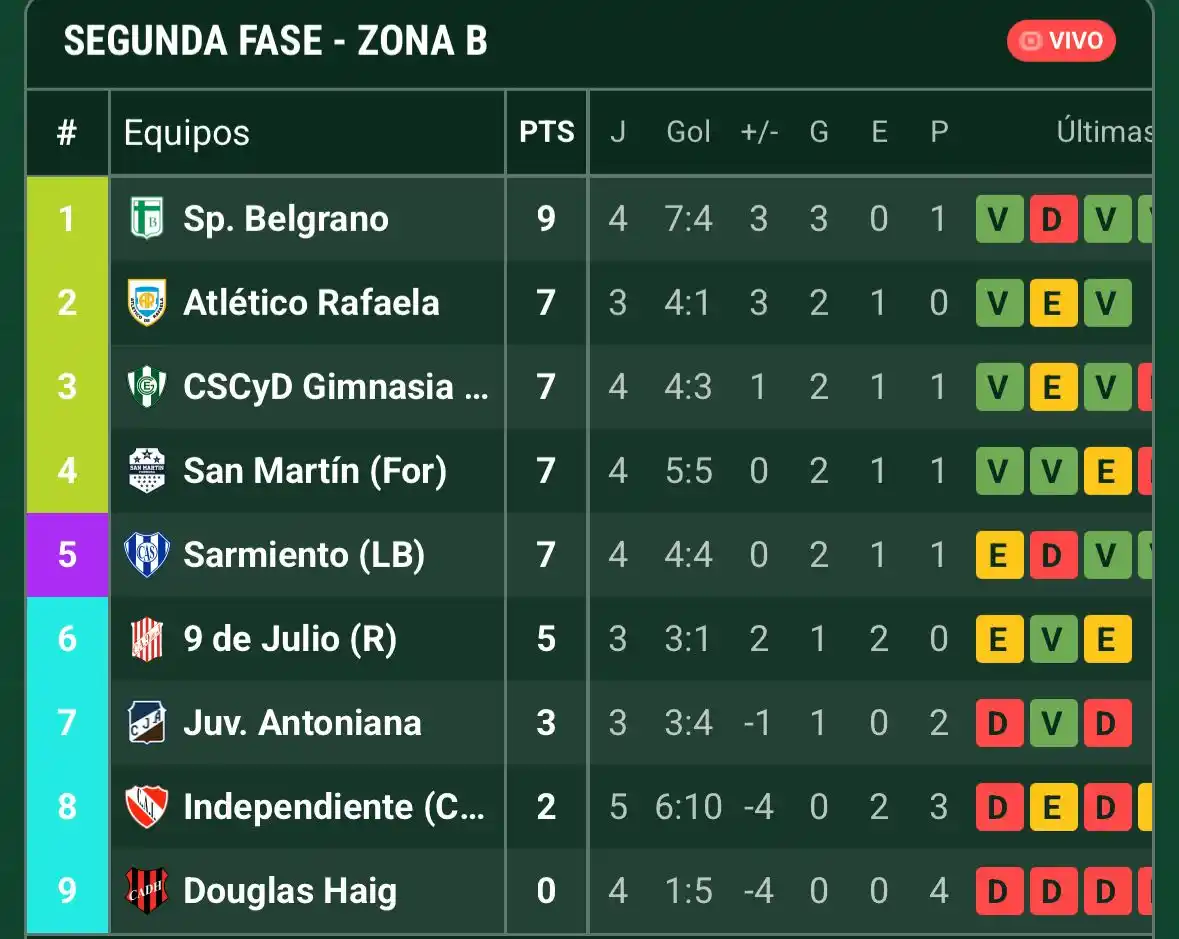Select the Atlético Rafaela club logo
This screenshot has width=1179, height=939.
click(146, 302)
